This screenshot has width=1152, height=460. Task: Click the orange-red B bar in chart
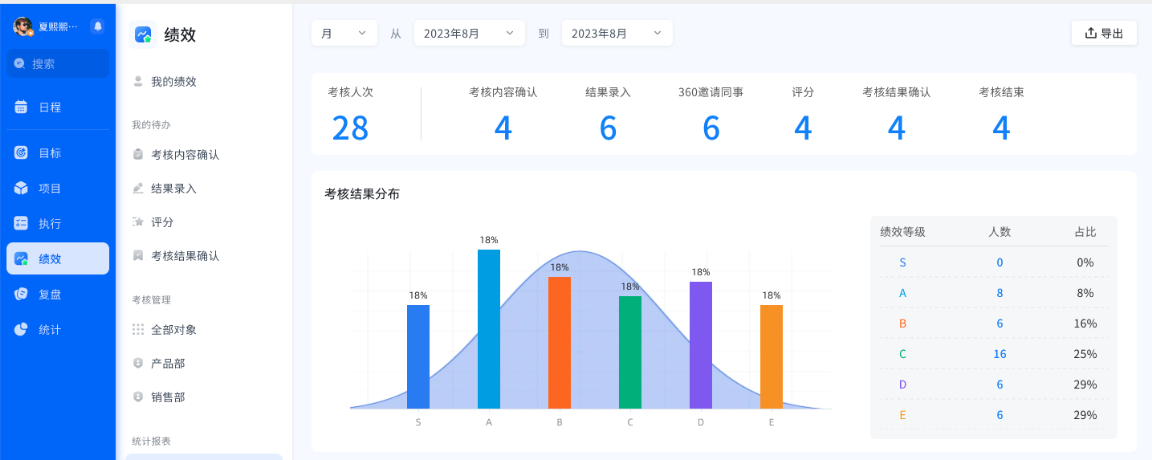tap(559, 342)
